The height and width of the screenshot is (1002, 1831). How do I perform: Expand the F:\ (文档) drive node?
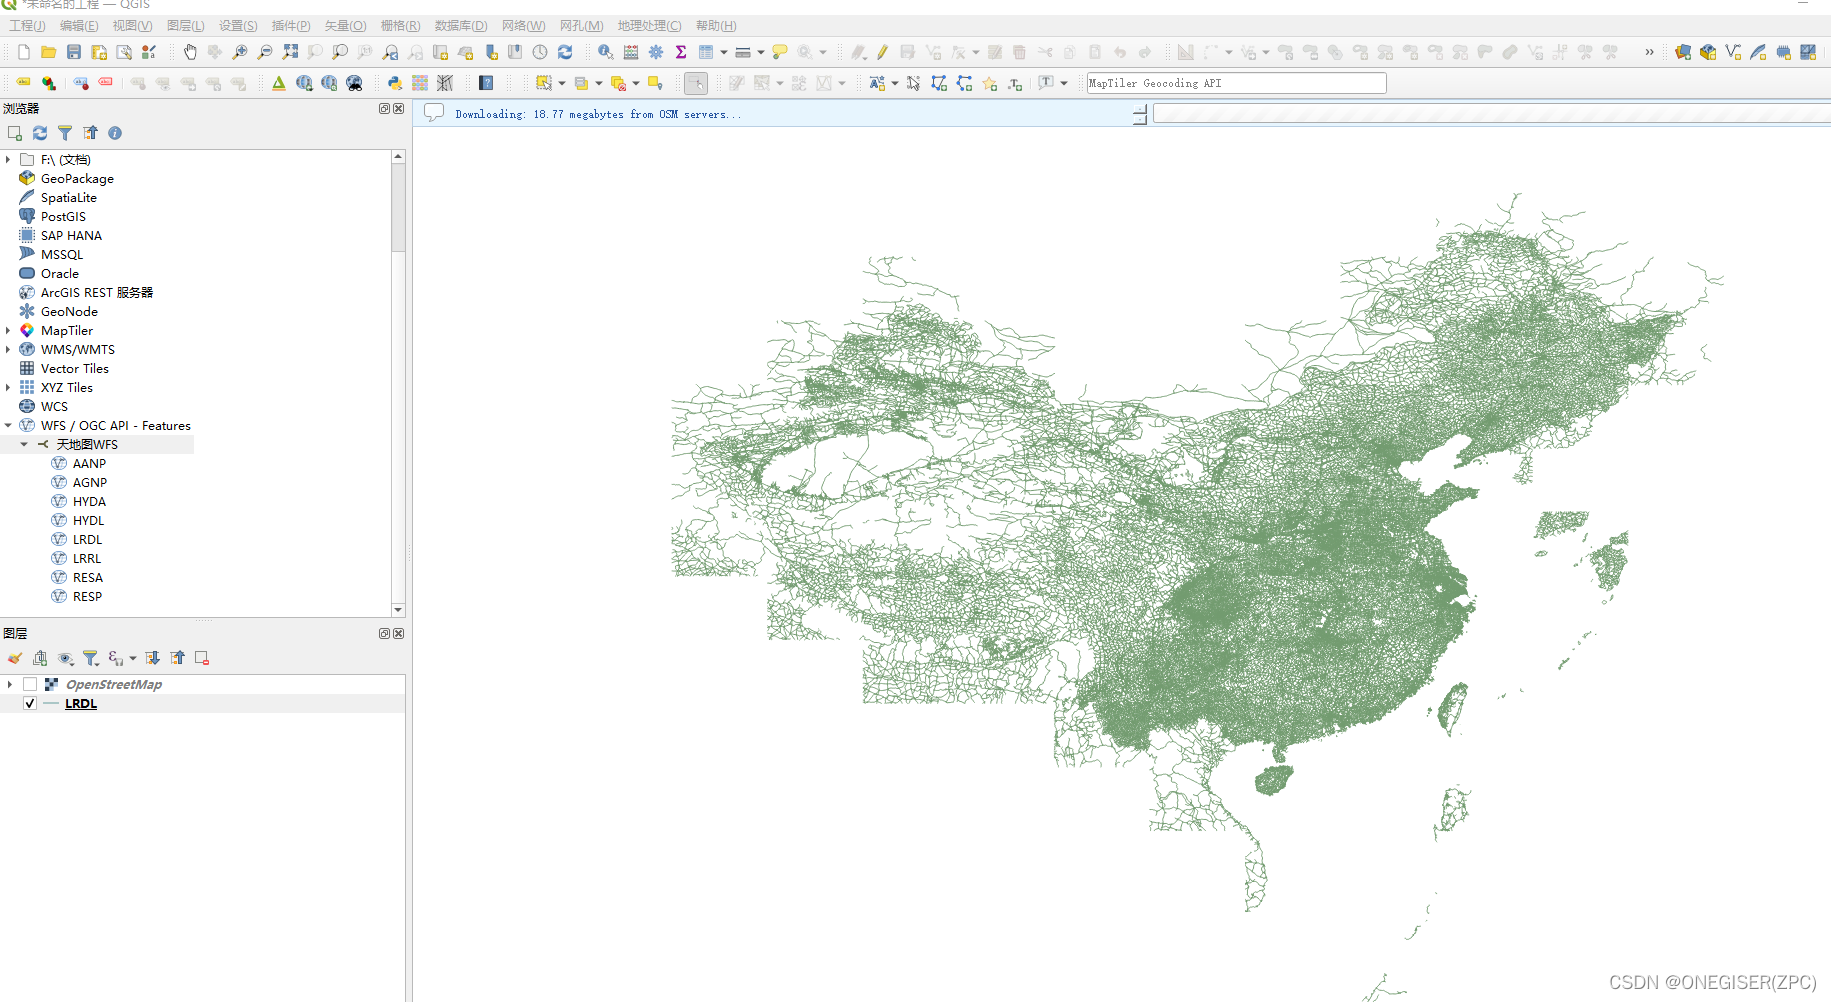[8, 160]
